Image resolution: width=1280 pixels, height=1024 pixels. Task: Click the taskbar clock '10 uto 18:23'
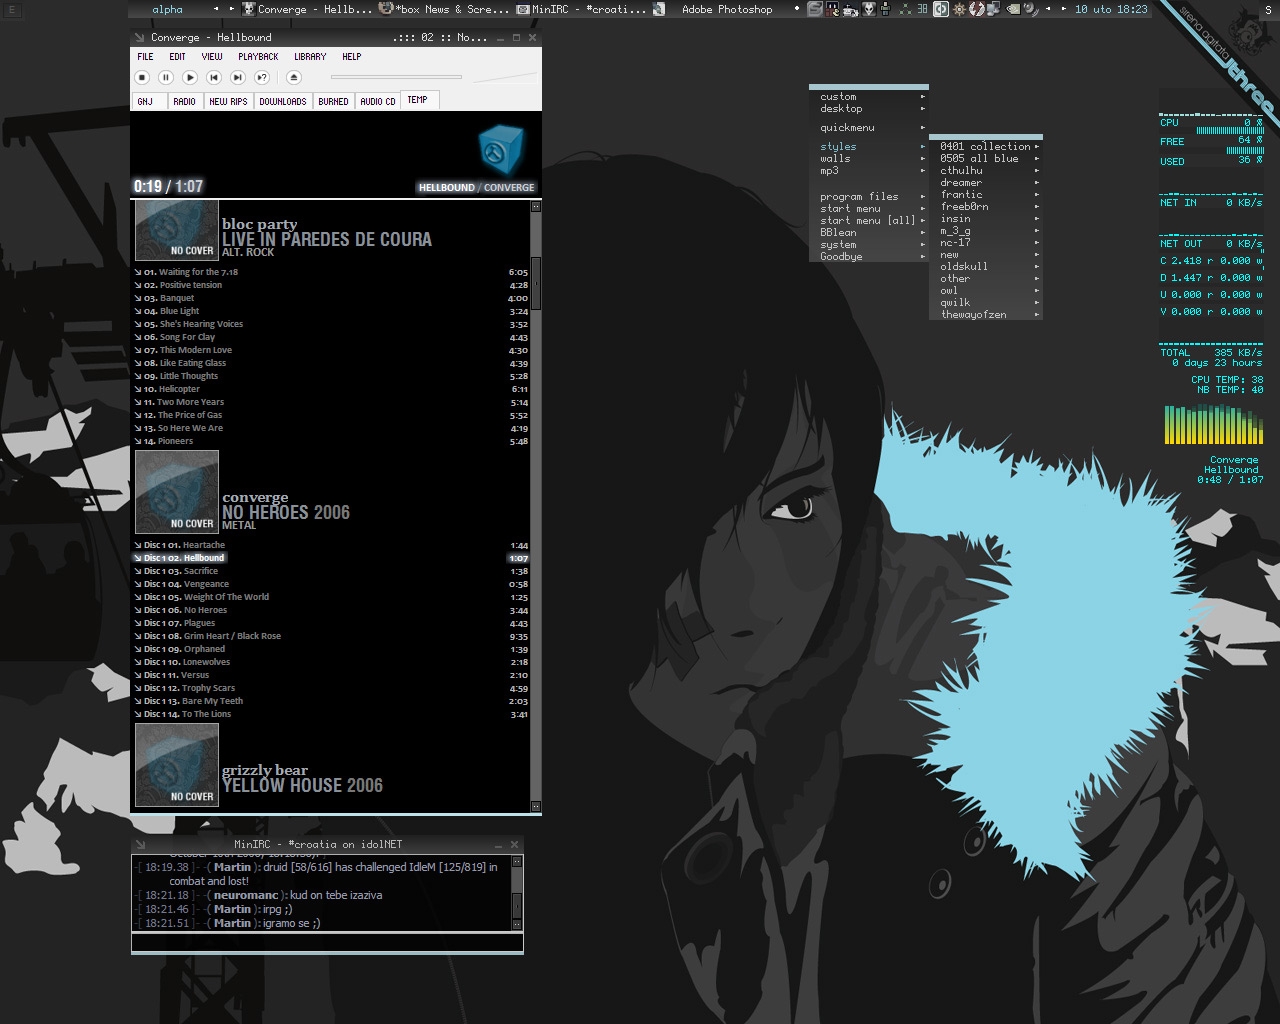(1111, 9)
